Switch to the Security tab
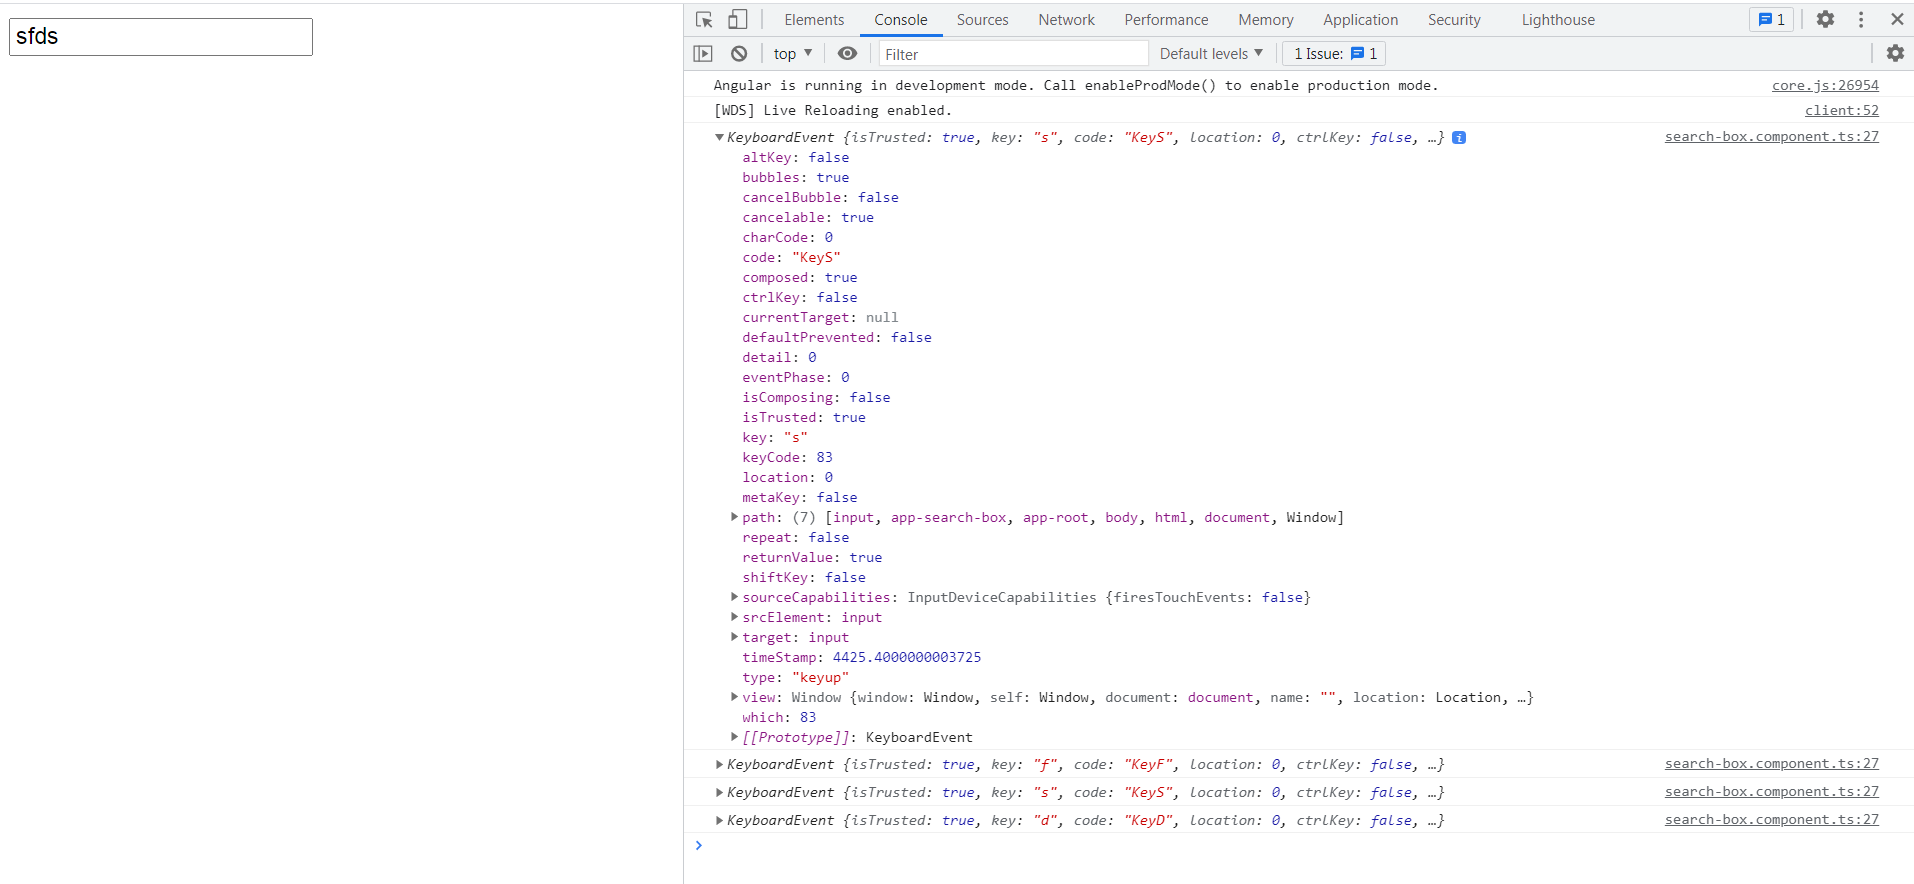This screenshot has height=884, width=1914. tap(1454, 20)
